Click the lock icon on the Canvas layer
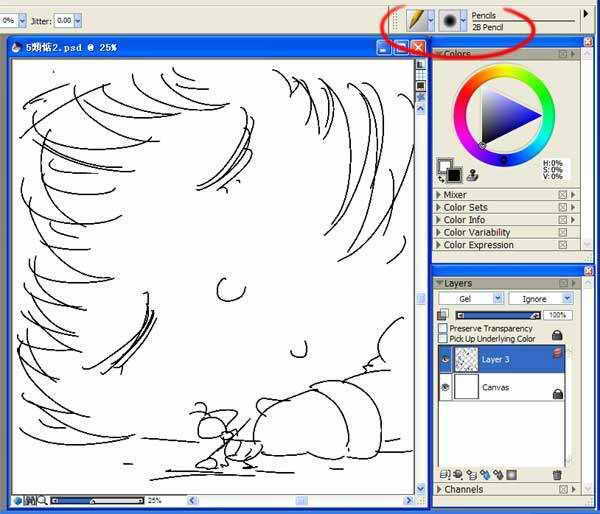The image size is (600, 514). pos(557,394)
